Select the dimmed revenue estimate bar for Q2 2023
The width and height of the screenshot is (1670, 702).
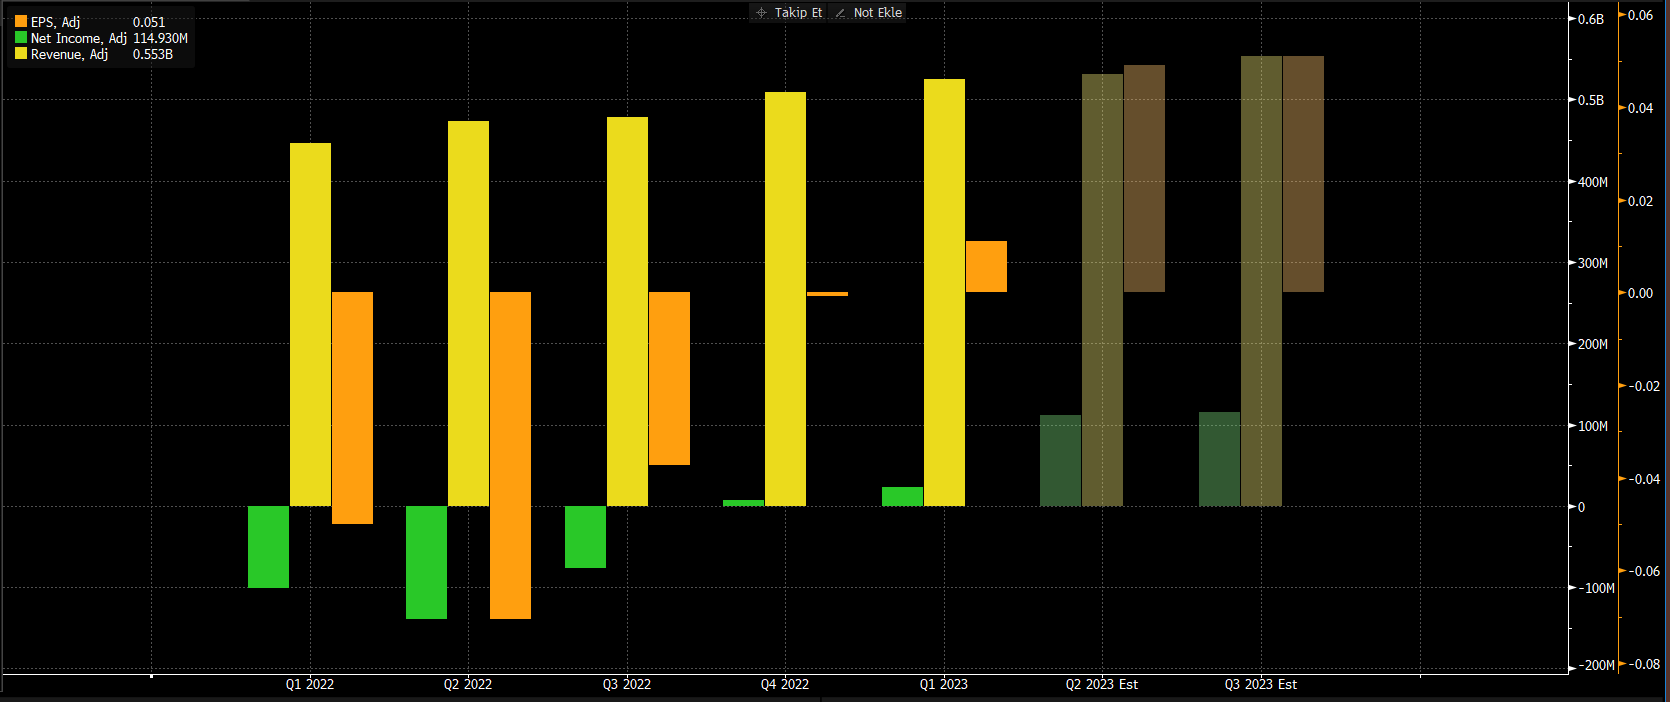pyautogui.click(x=1102, y=290)
